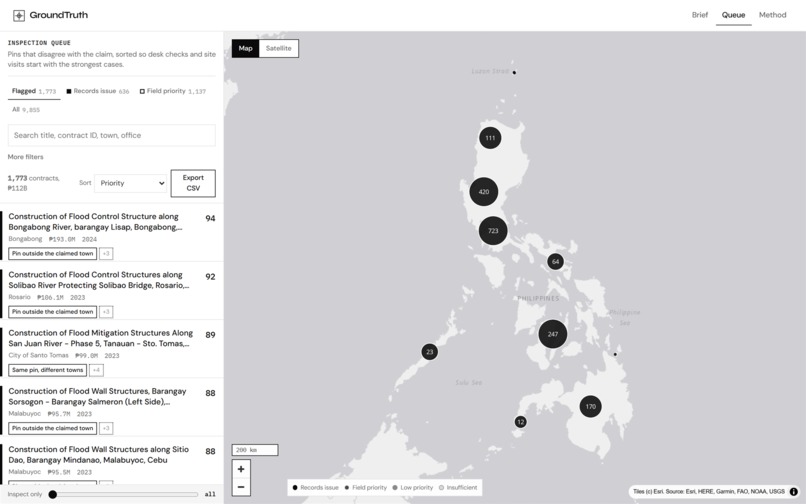Image resolution: width=806 pixels, height=504 pixels.
Task: Open the 12 cluster marker
Action: pos(521,422)
